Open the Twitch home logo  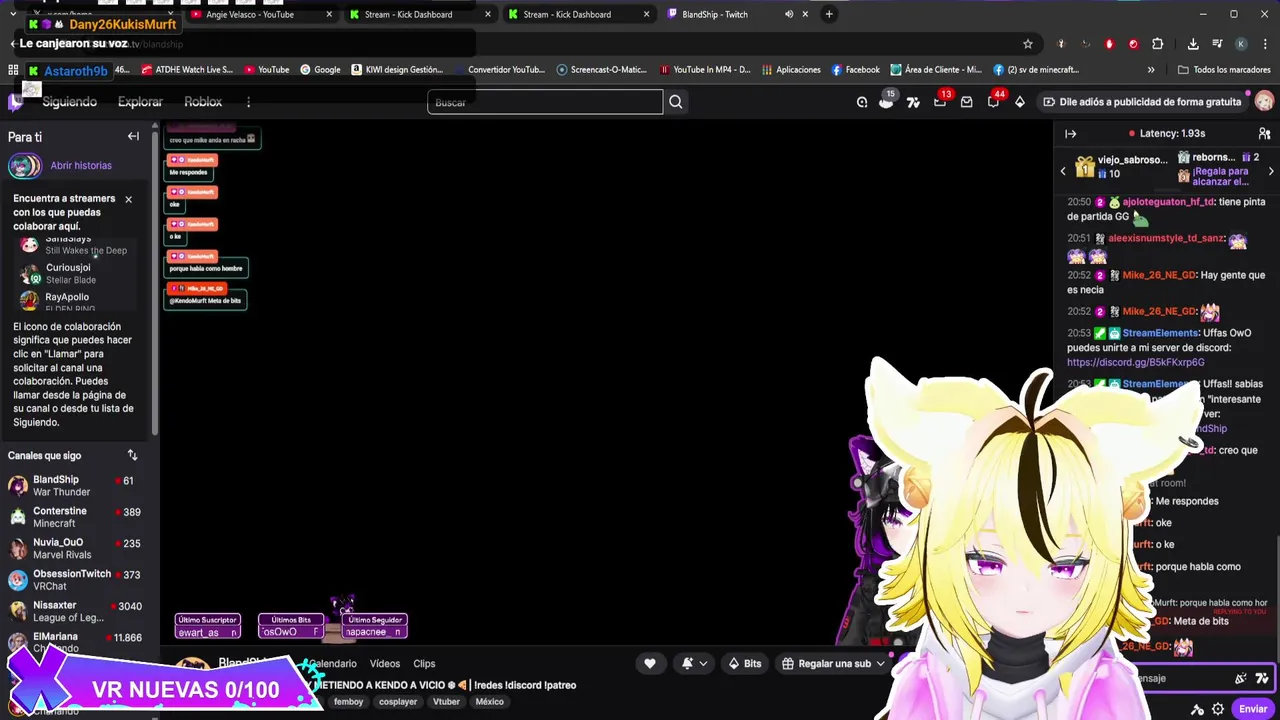click(x=15, y=102)
